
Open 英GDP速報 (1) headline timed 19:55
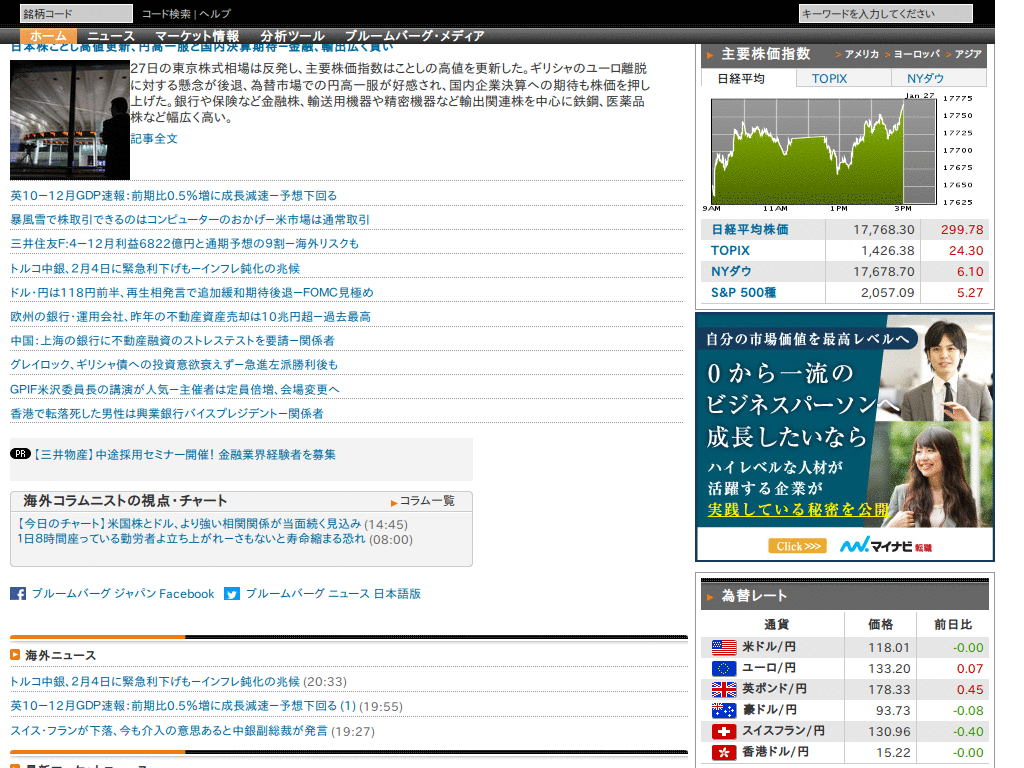pyautogui.click(x=183, y=706)
